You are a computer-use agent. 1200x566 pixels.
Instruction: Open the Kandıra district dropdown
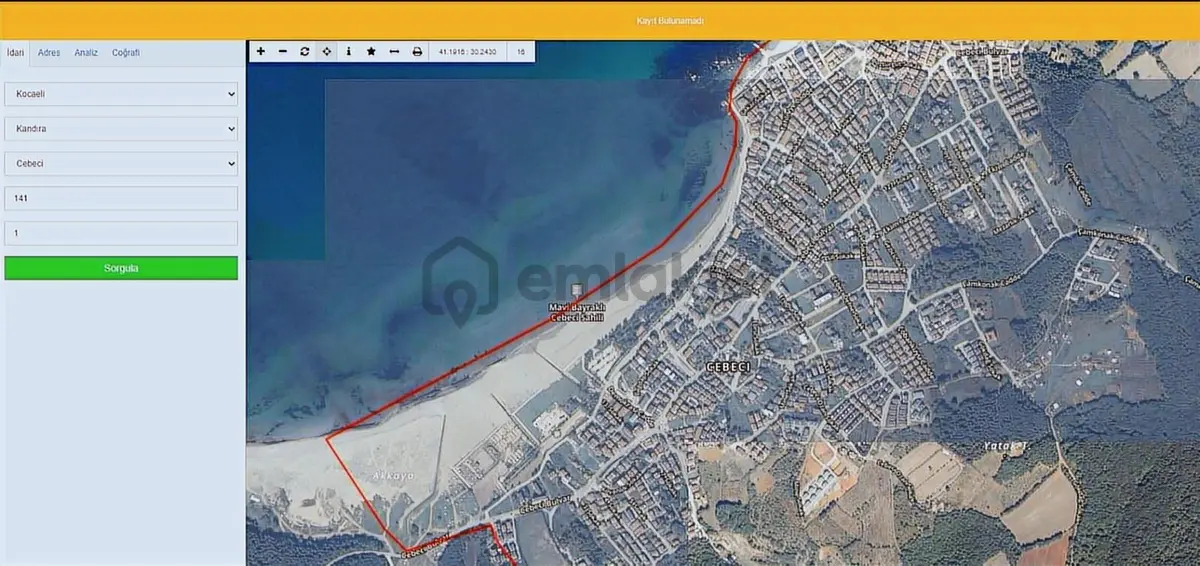pos(121,129)
